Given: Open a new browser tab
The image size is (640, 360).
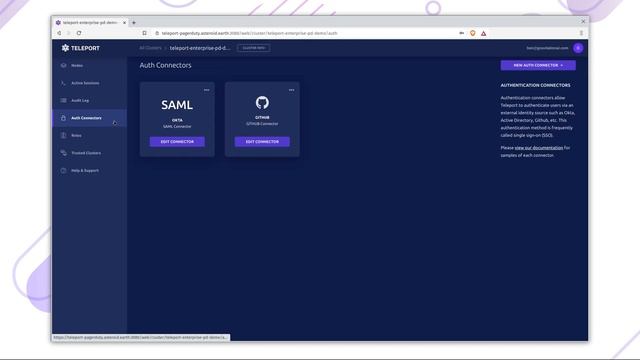Looking at the screenshot, I should tap(134, 23).
